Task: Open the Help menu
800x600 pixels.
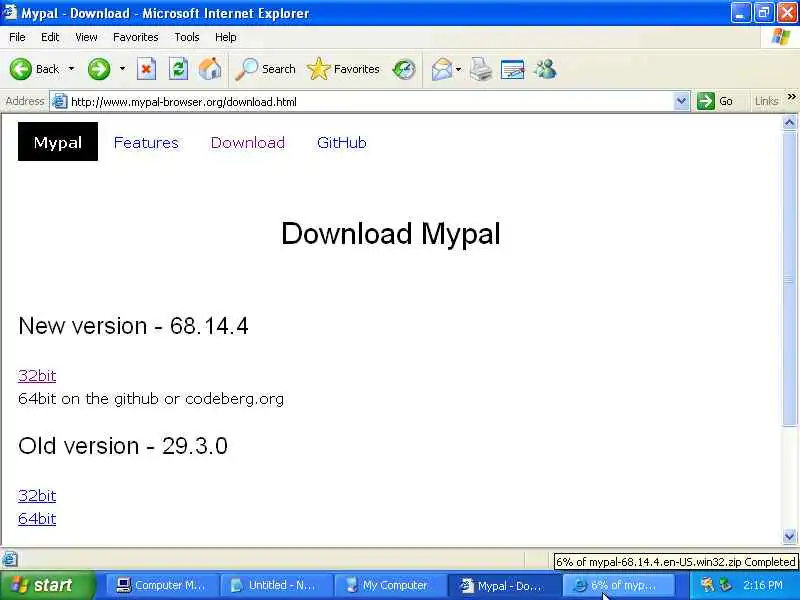Action: (x=226, y=37)
